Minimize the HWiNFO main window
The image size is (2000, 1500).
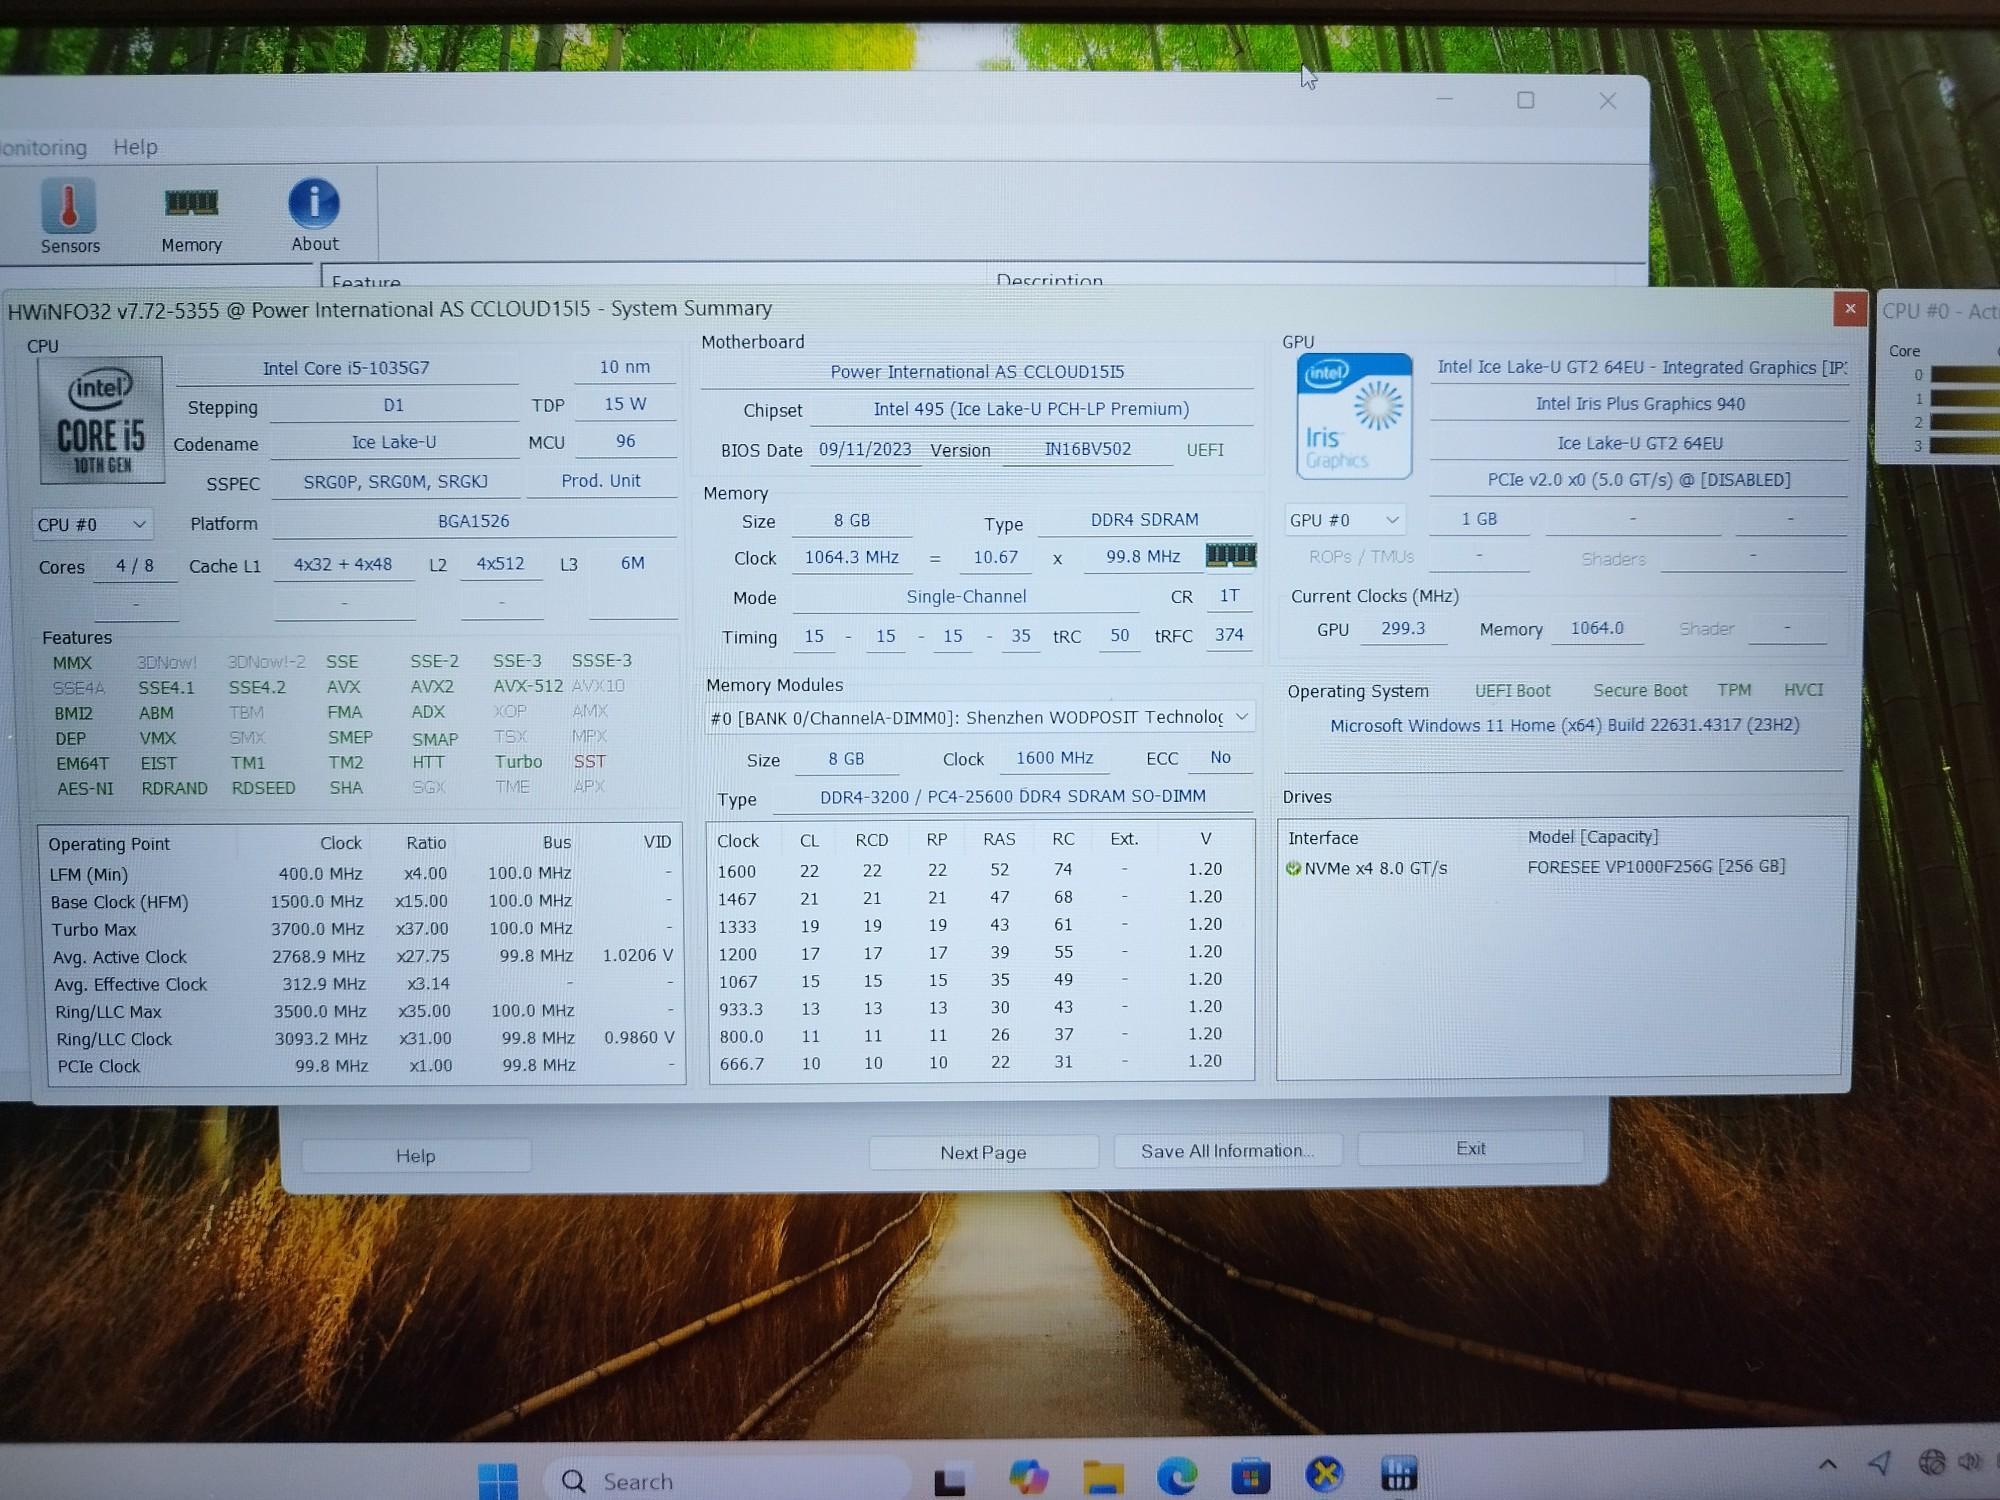pyautogui.click(x=1444, y=99)
